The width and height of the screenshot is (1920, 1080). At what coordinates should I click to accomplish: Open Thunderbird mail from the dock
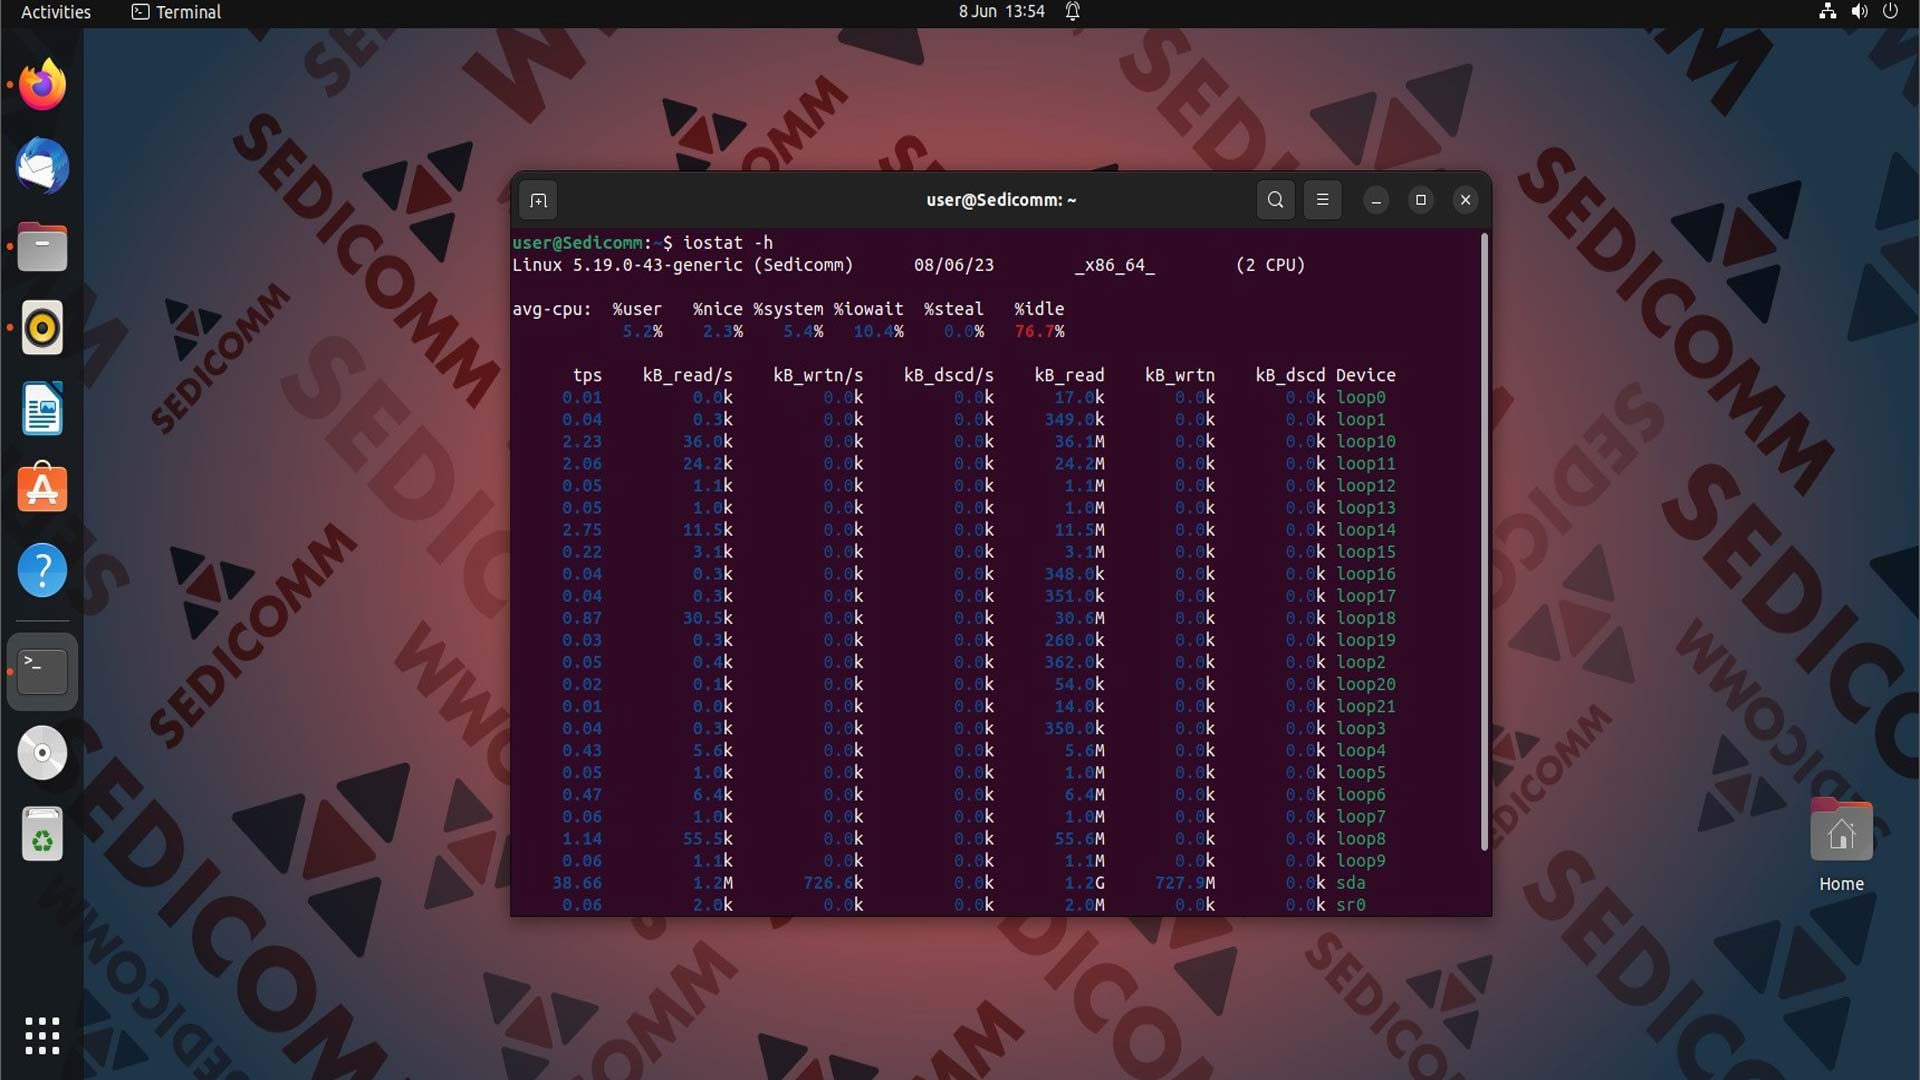[42, 166]
